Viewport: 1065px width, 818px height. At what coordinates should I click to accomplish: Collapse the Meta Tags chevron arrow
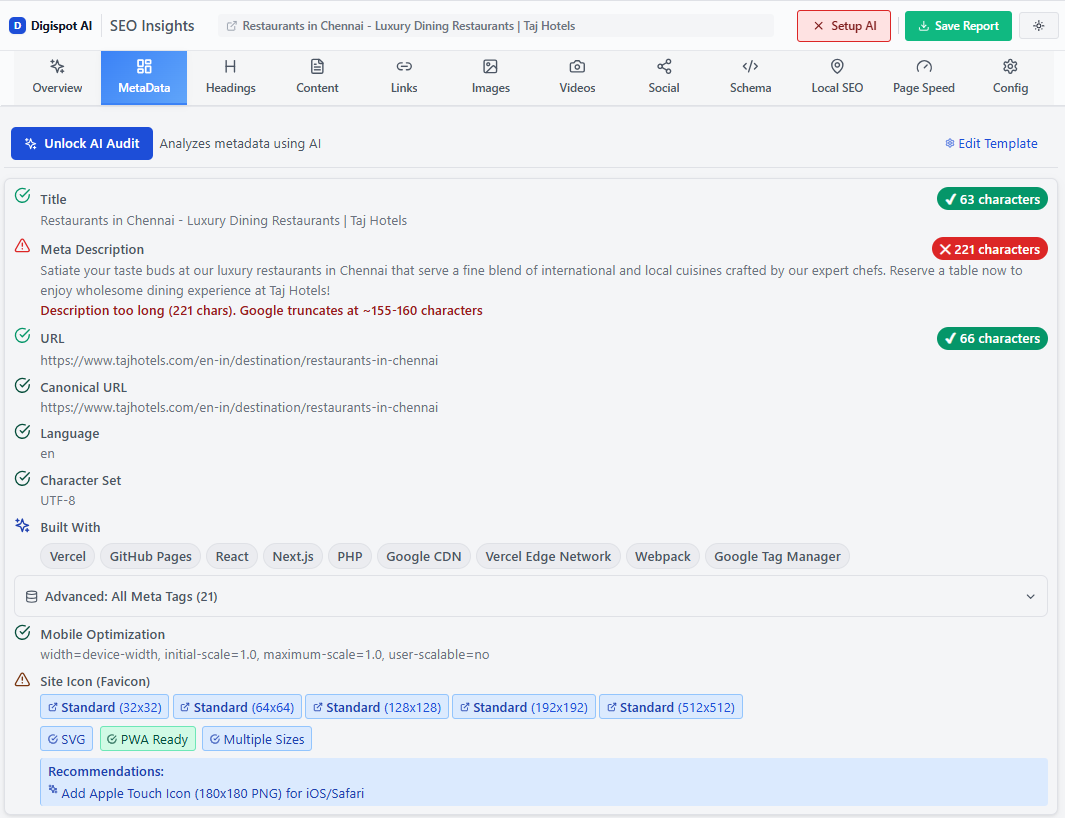tap(1030, 596)
